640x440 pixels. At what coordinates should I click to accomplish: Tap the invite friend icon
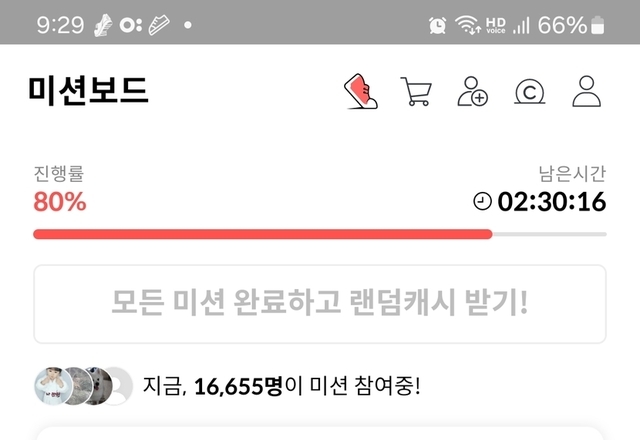click(472, 91)
